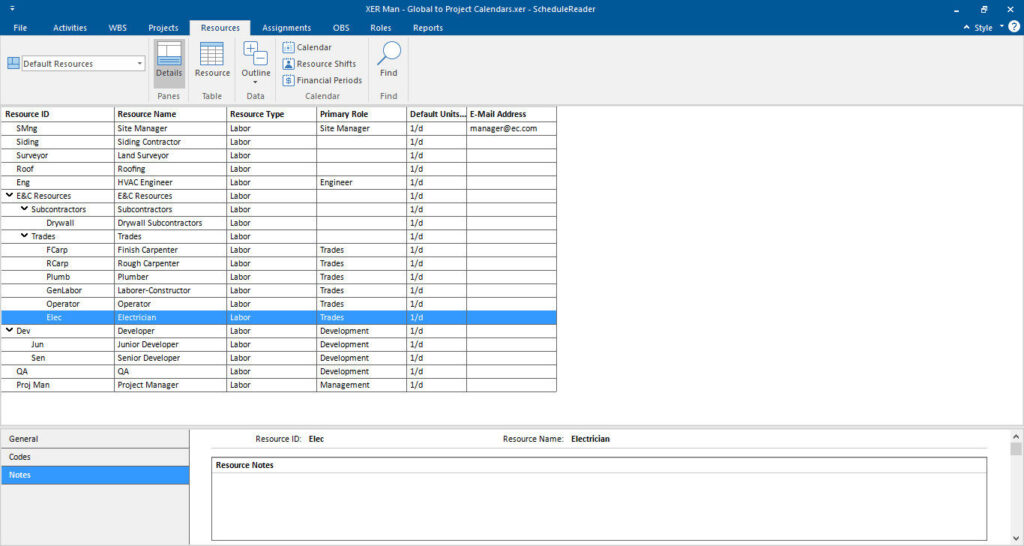The width and height of the screenshot is (1024, 546).
Task: Select the Project Manager row
Action: click(x=279, y=385)
